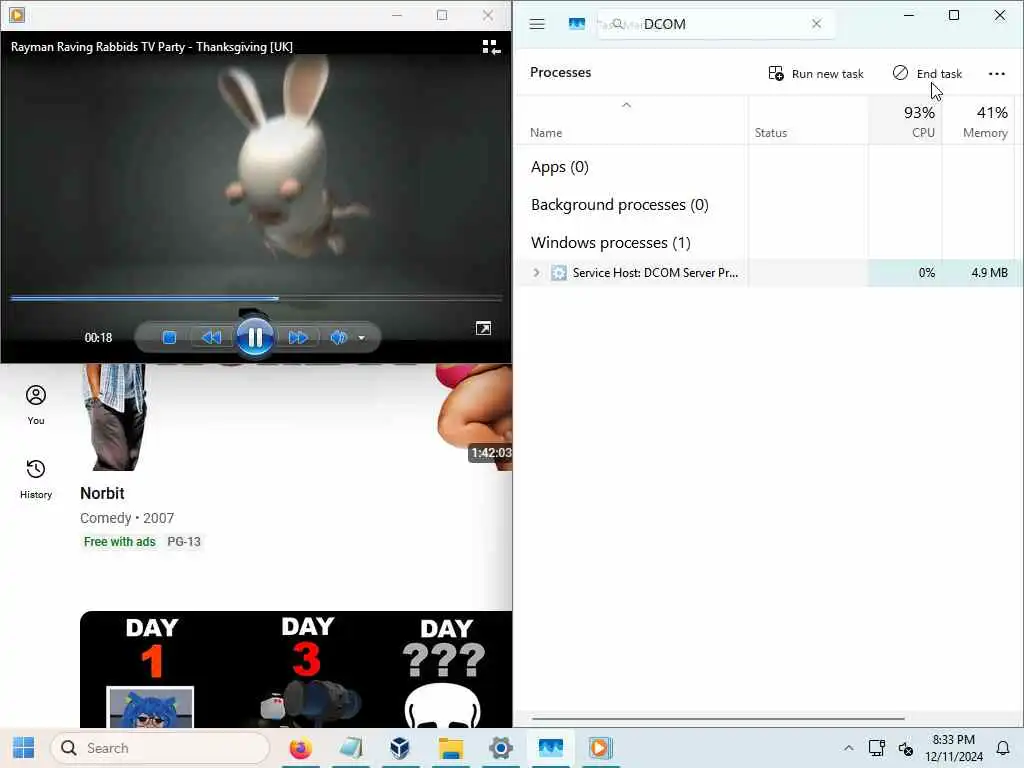Click the rewind button in Media Player

(x=211, y=338)
